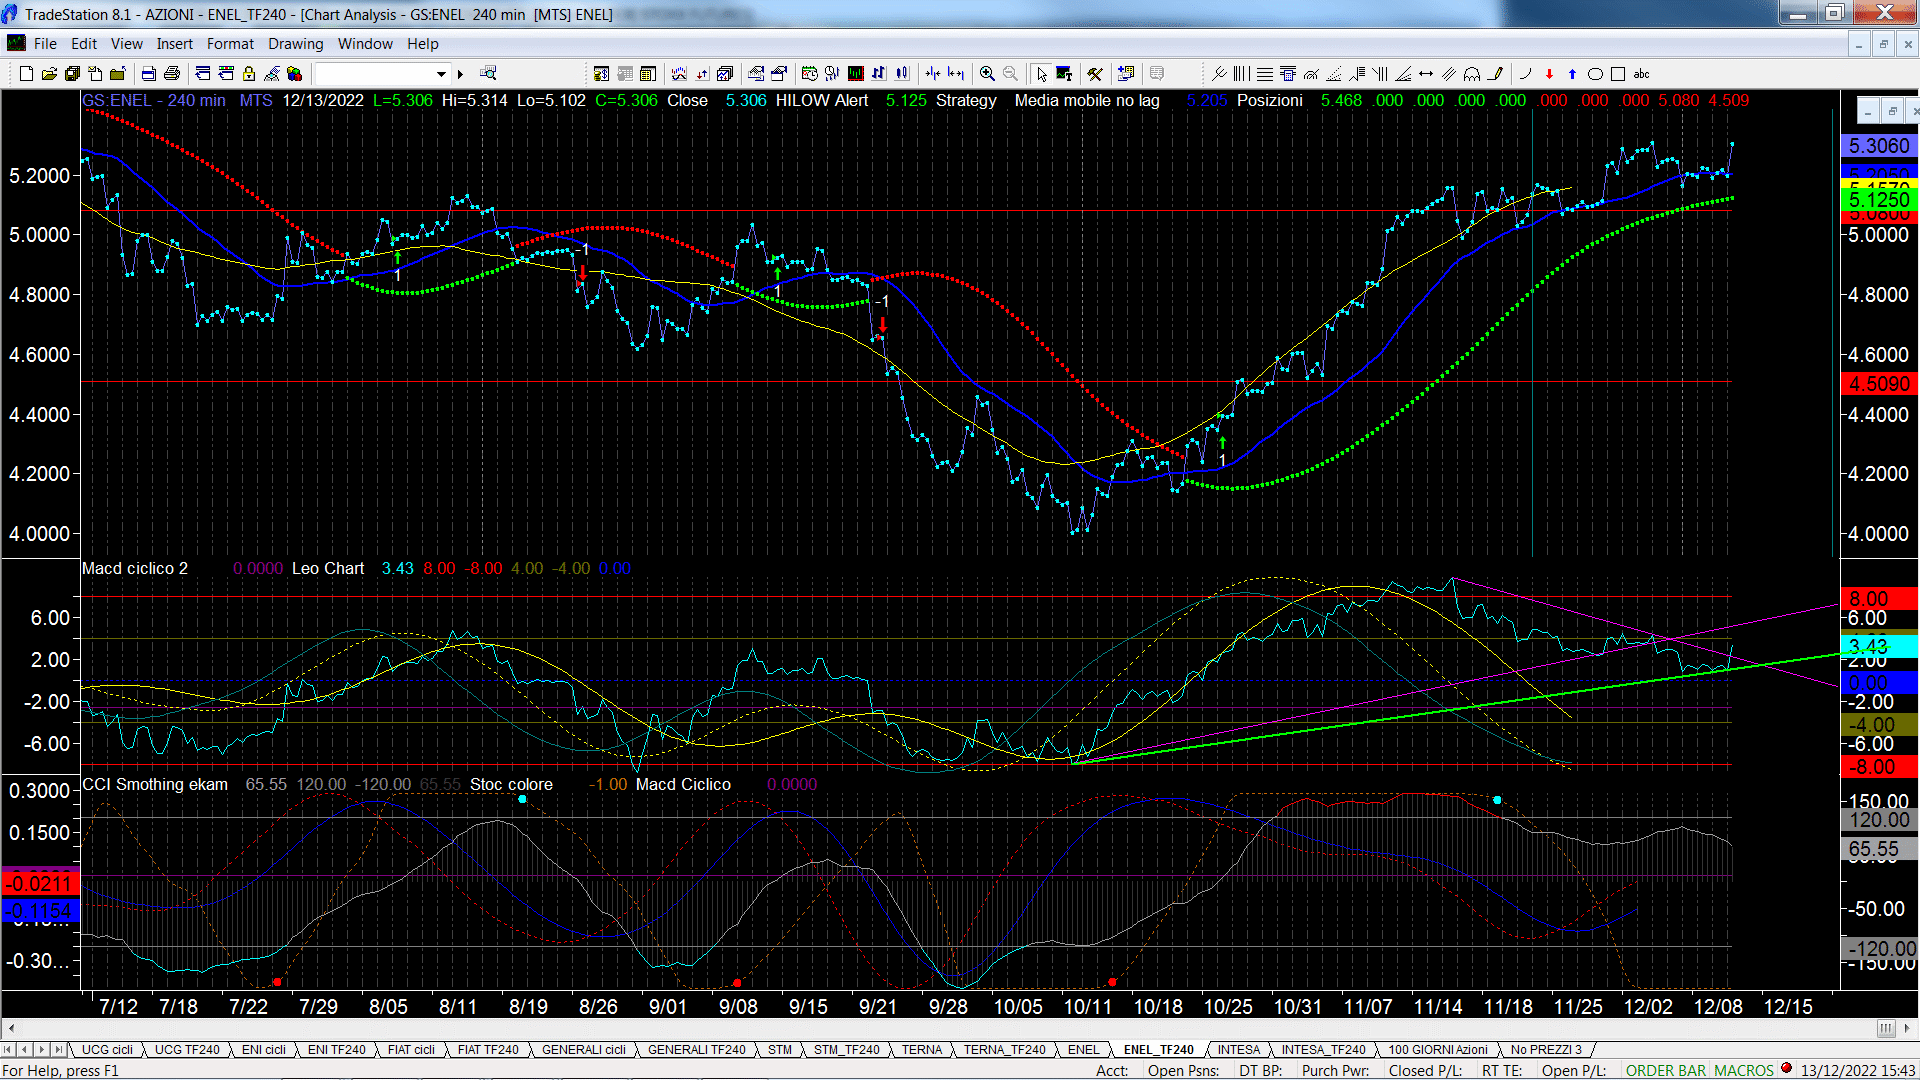
Task: Select the pencil freehand drawing tool
Action: (1495, 74)
